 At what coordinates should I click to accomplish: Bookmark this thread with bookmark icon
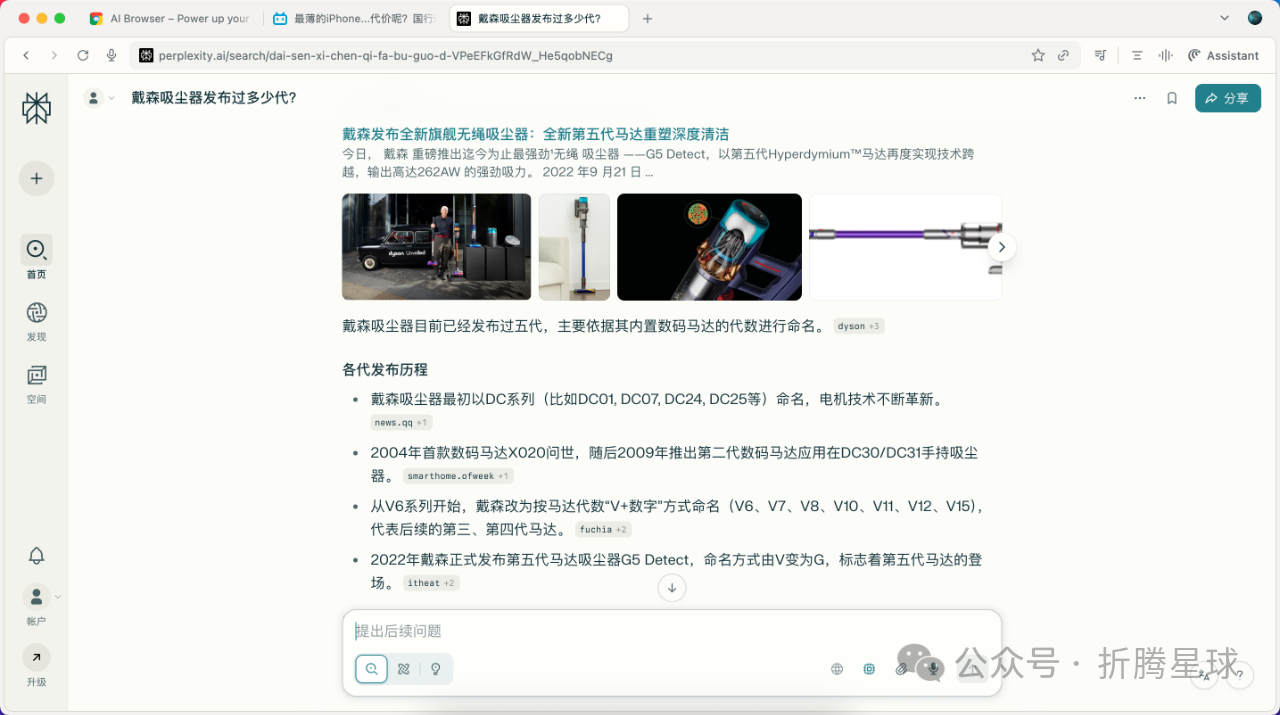1172,98
